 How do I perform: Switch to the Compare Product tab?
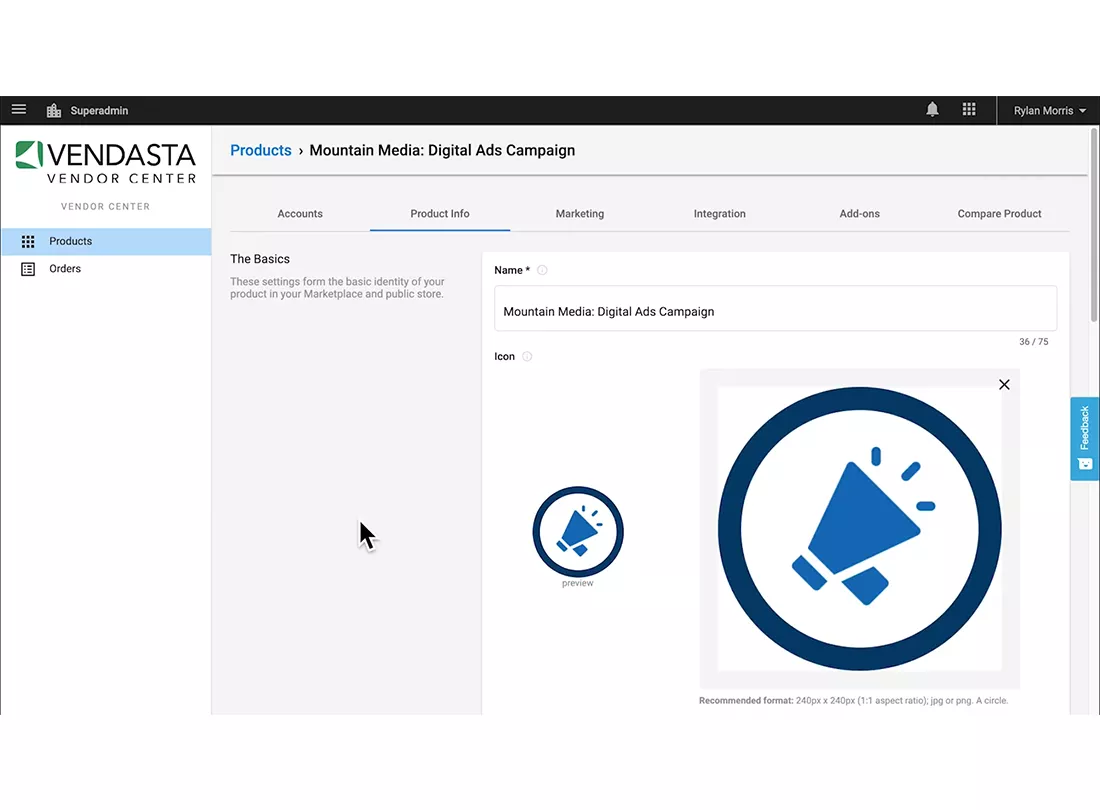[x=999, y=214]
